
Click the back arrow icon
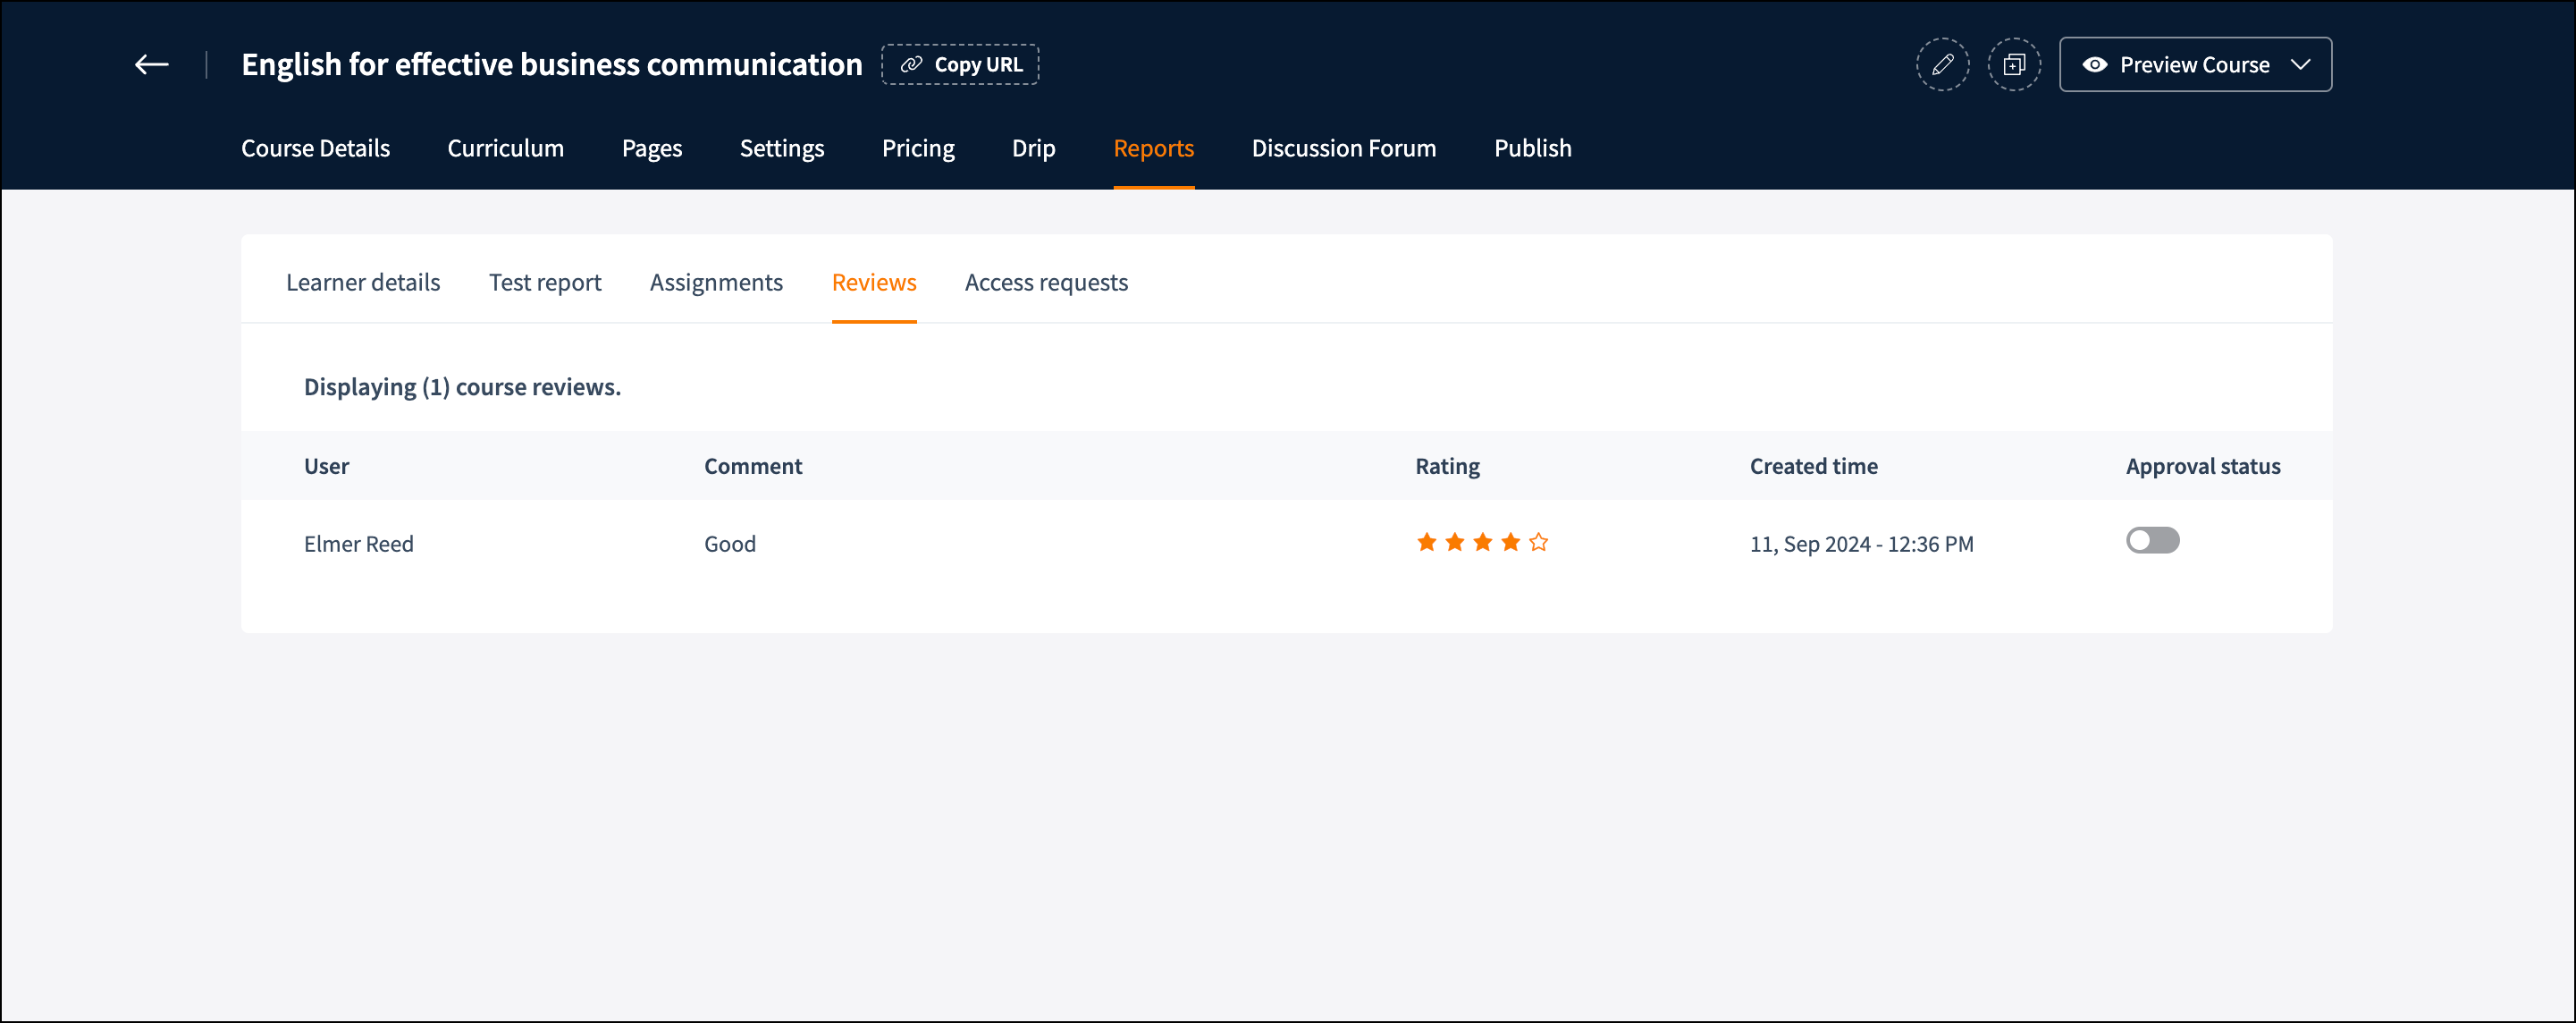pyautogui.click(x=152, y=65)
